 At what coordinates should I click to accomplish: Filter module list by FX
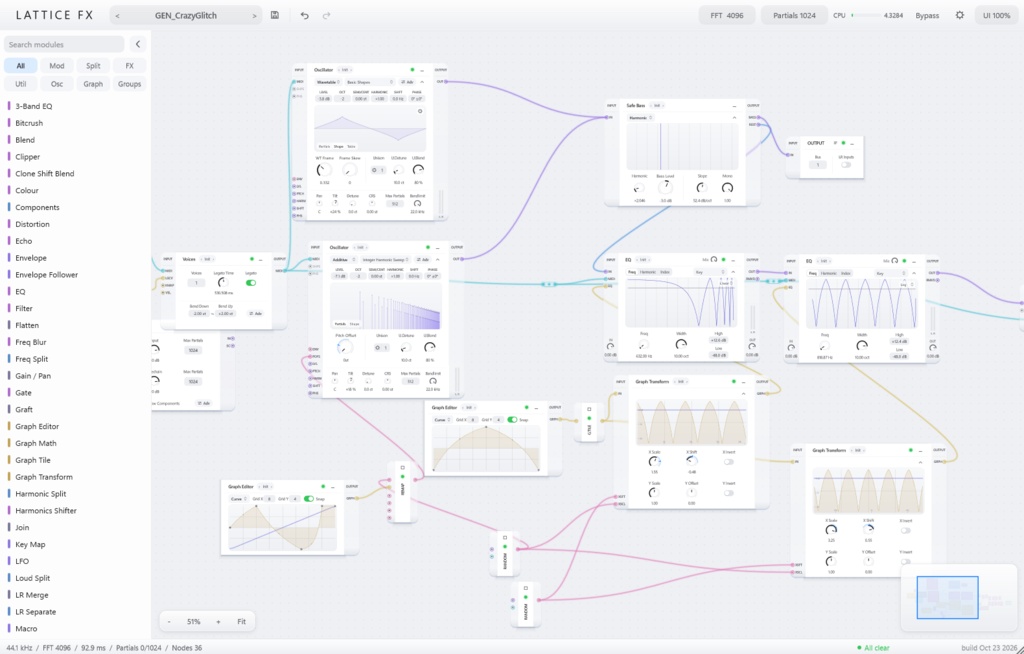(x=129, y=65)
